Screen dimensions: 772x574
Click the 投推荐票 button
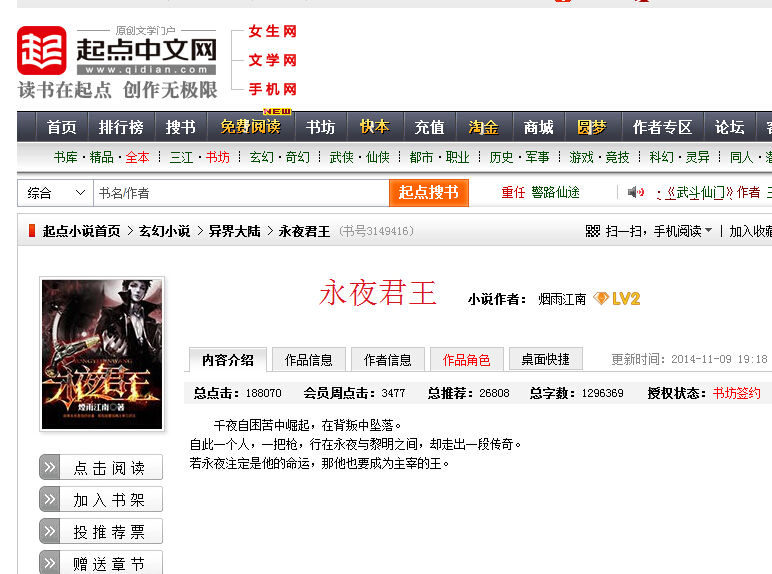(101, 531)
